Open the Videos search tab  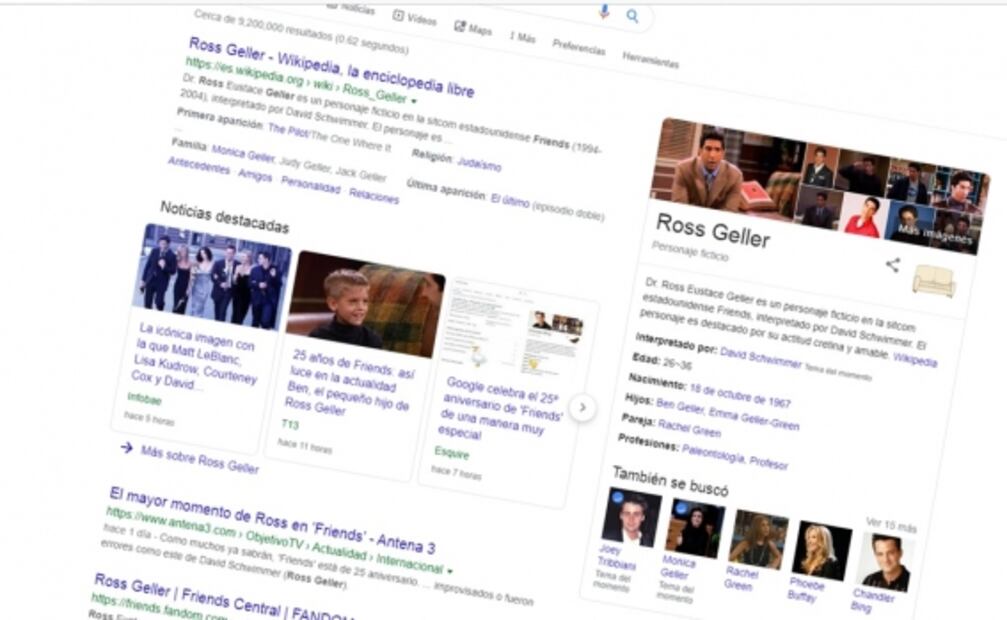414,18
